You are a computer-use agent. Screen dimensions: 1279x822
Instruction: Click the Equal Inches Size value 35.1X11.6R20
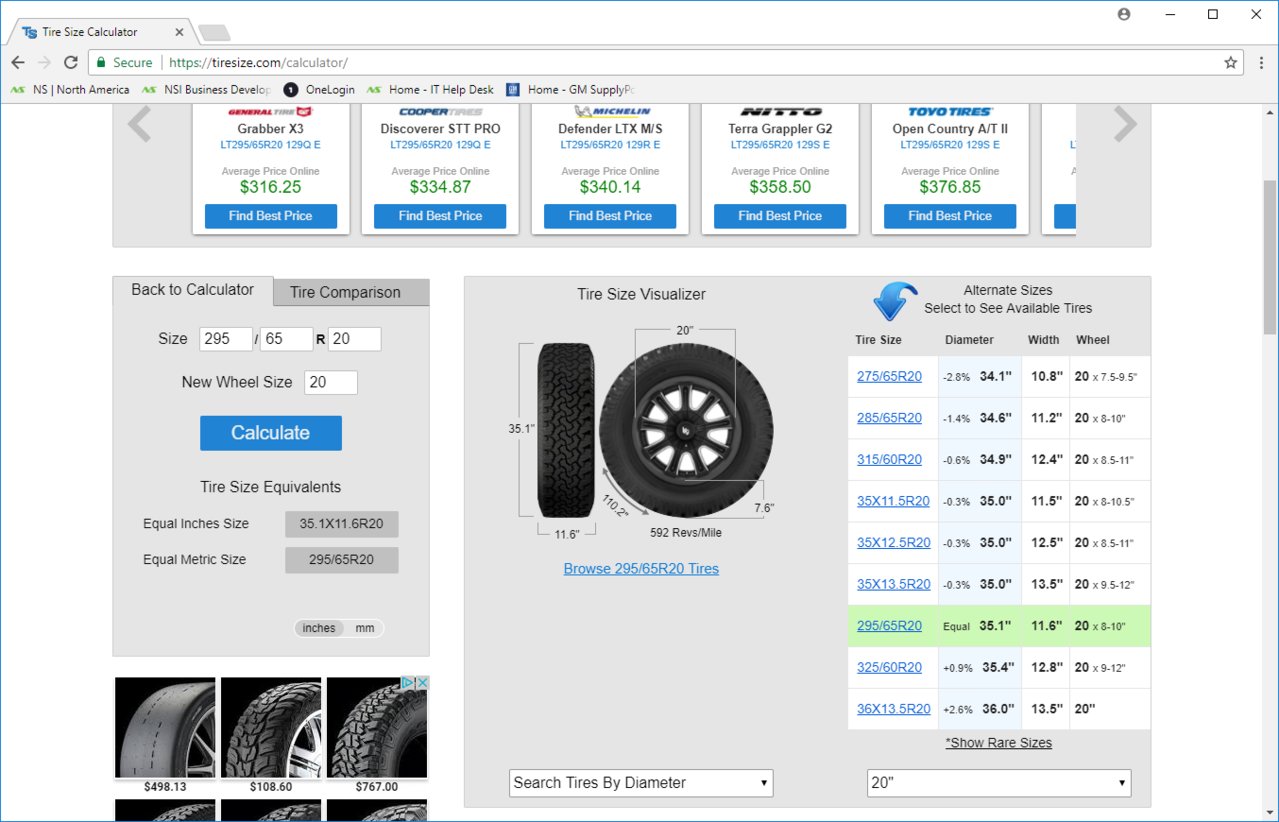342,524
